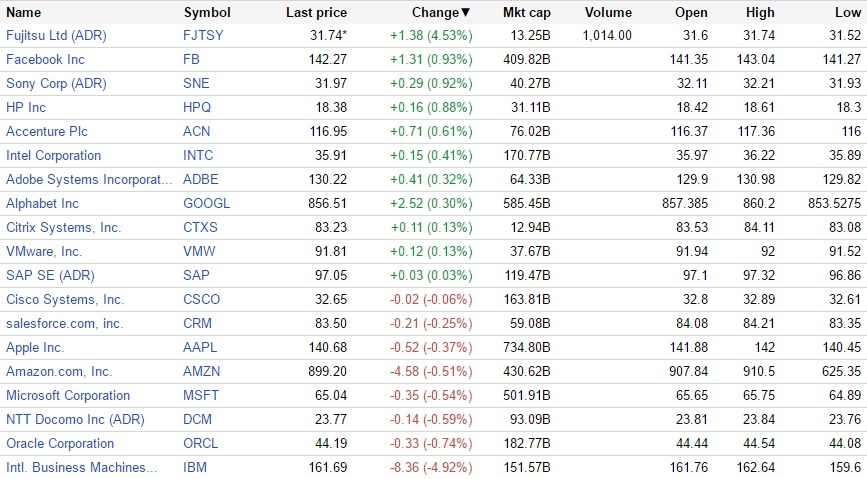Sort by the Last price header
867x479 pixels.
(x=316, y=13)
